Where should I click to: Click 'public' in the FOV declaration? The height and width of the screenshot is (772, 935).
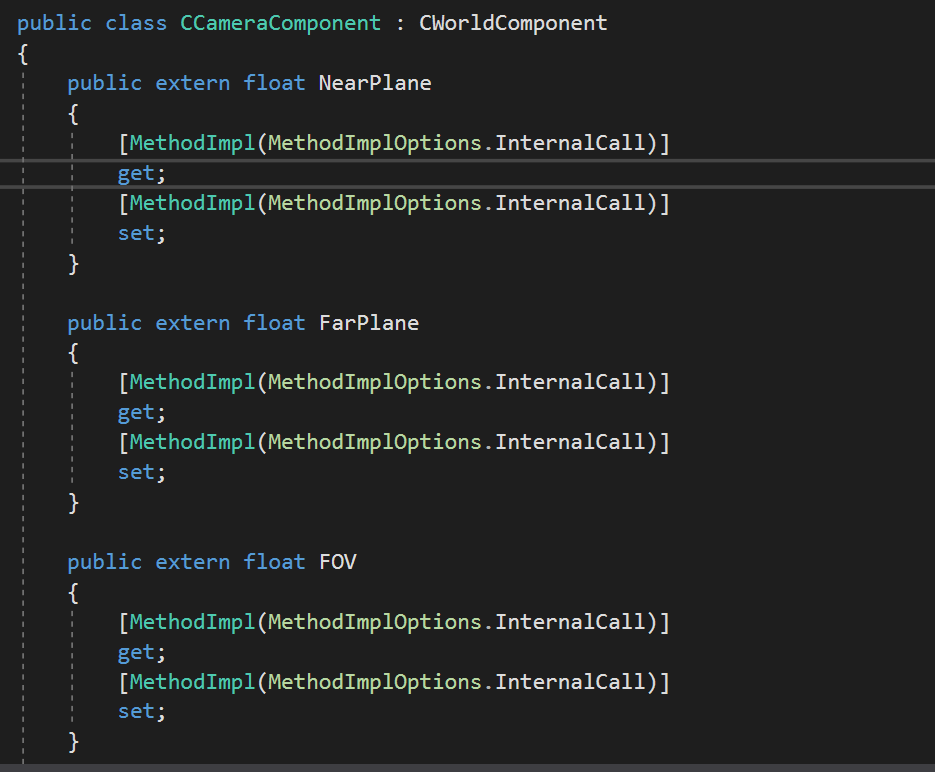pyautogui.click(x=104, y=562)
